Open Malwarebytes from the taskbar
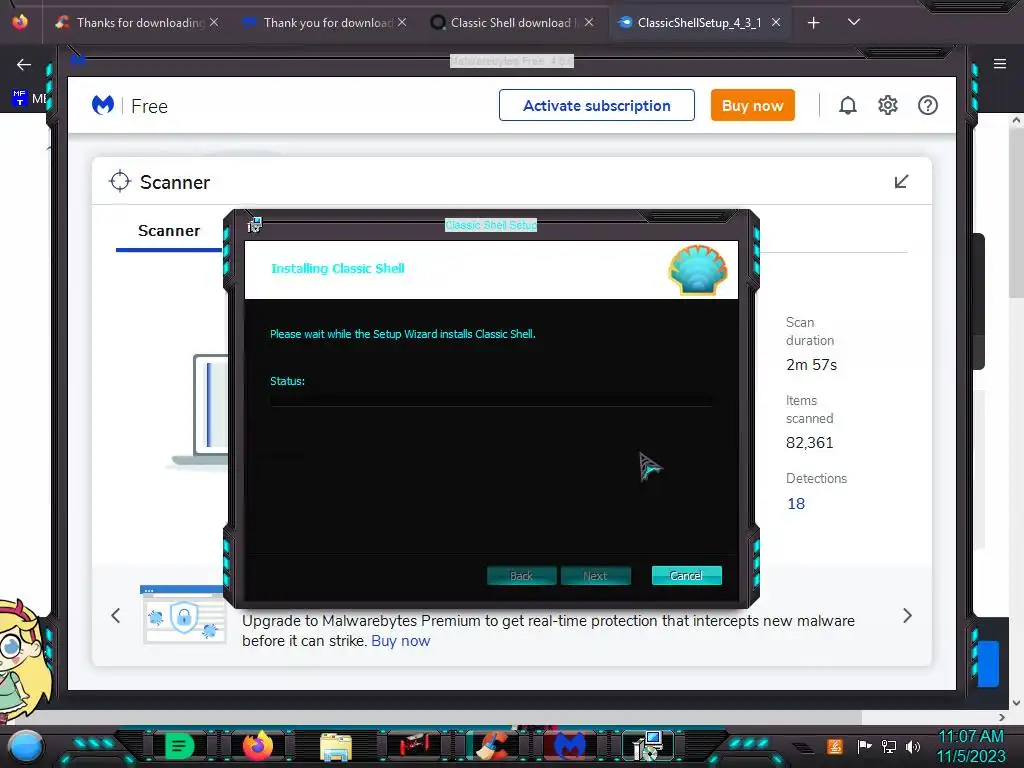Viewport: 1024px width, 768px height. (569, 746)
